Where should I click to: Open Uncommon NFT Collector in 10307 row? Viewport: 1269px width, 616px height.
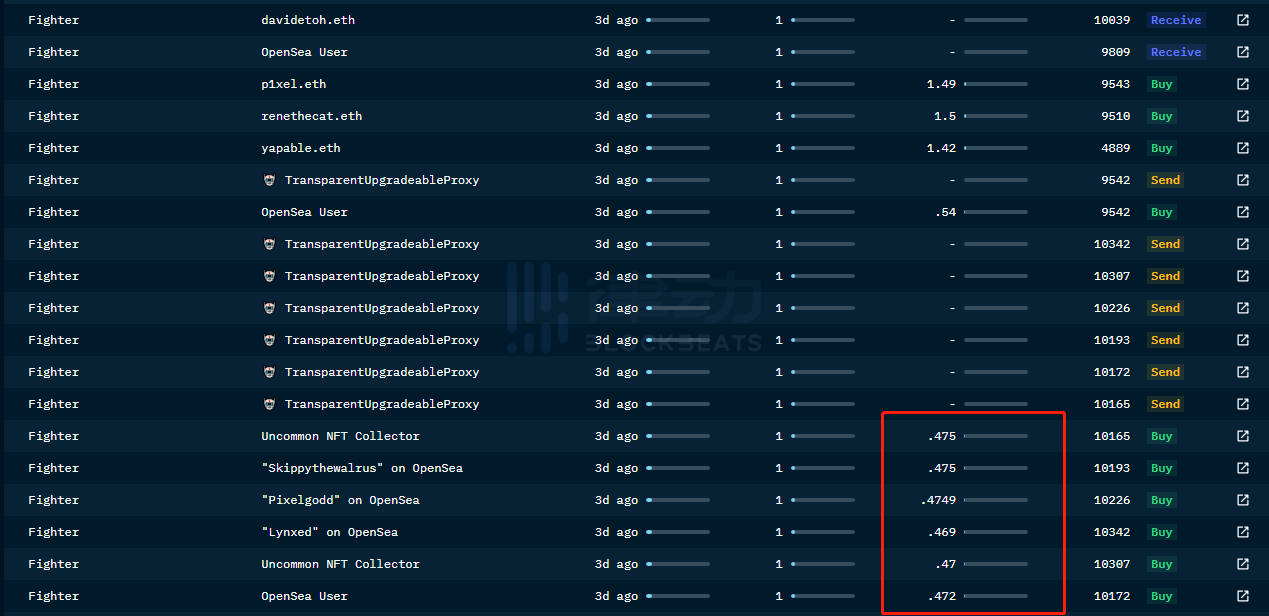tap(341, 564)
